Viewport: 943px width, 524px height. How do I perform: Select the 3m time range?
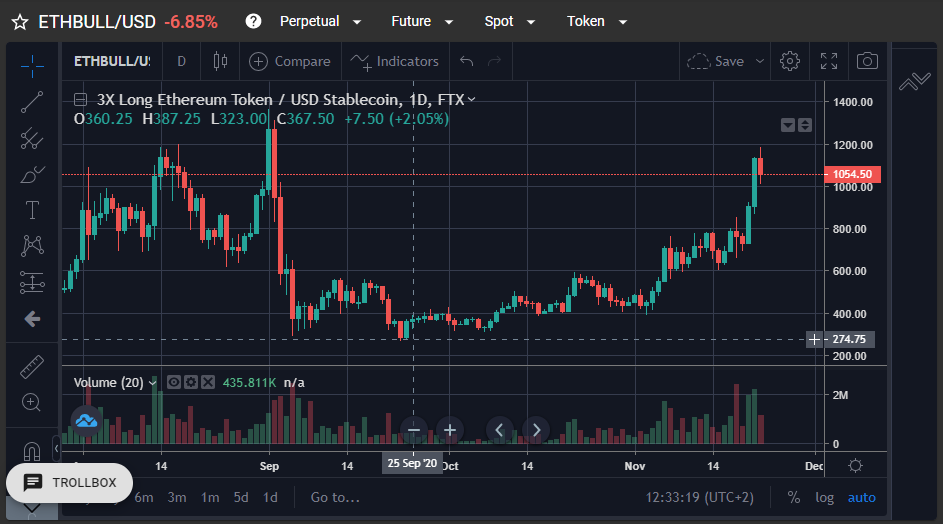click(x=177, y=498)
